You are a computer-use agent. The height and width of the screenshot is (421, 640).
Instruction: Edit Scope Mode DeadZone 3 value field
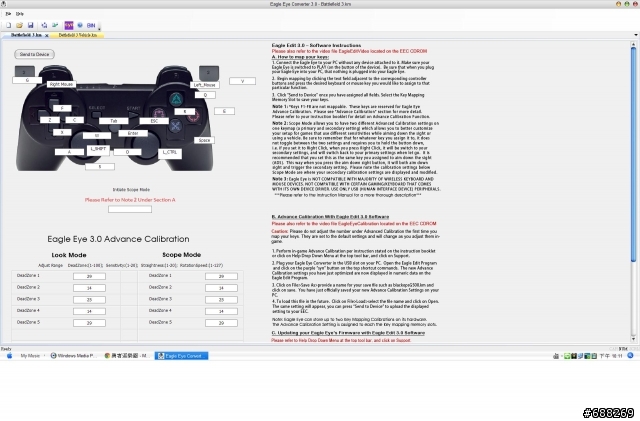pyautogui.click(x=221, y=299)
